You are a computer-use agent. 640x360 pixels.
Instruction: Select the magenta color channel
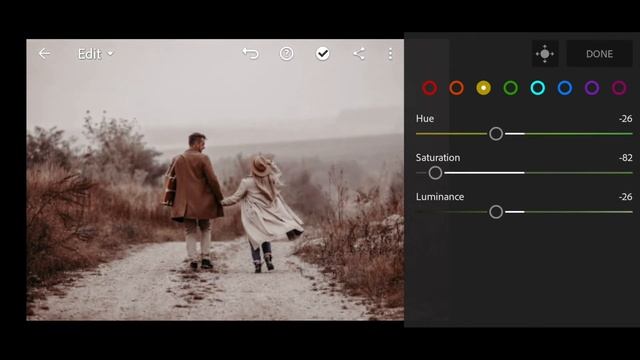click(x=619, y=88)
